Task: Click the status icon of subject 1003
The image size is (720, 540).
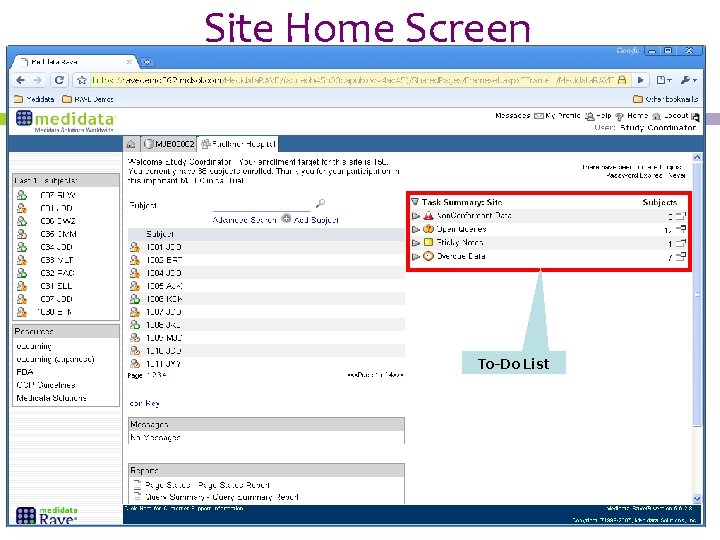Action: pos(135,260)
